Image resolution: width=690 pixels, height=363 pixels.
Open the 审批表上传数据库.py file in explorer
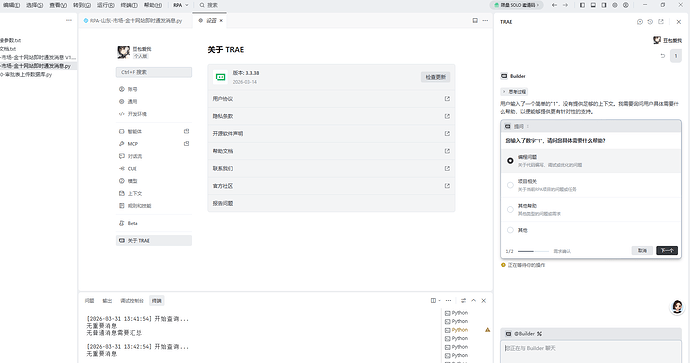pos(26,74)
